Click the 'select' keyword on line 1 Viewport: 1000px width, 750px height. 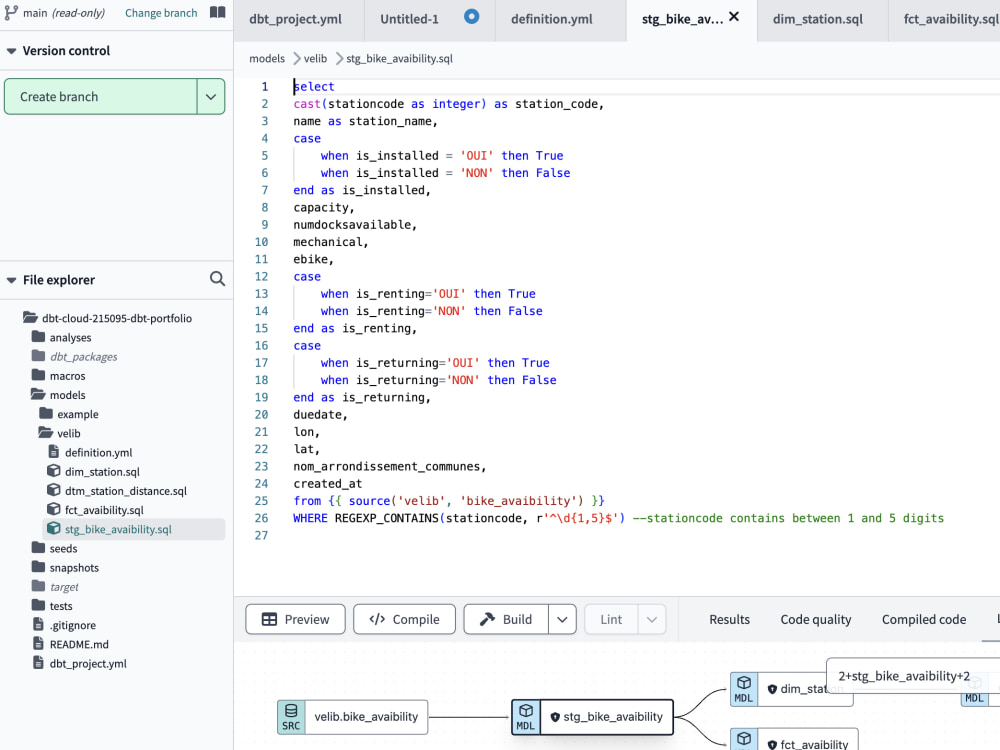314,86
